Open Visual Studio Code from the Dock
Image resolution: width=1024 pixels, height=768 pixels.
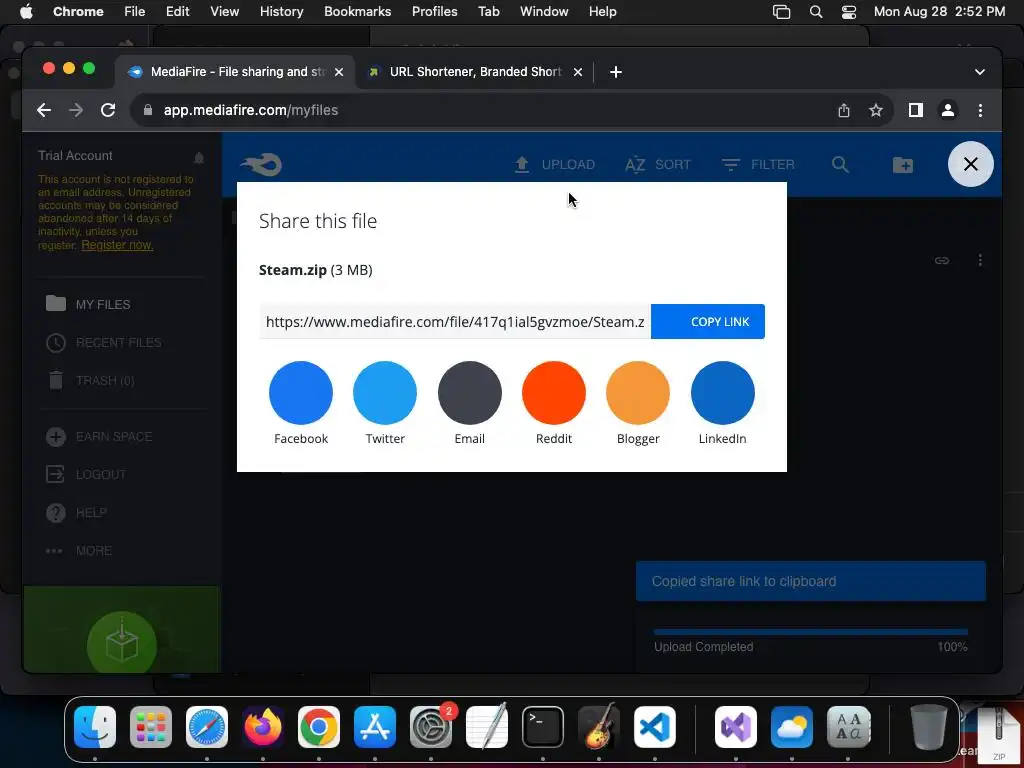(x=654, y=727)
